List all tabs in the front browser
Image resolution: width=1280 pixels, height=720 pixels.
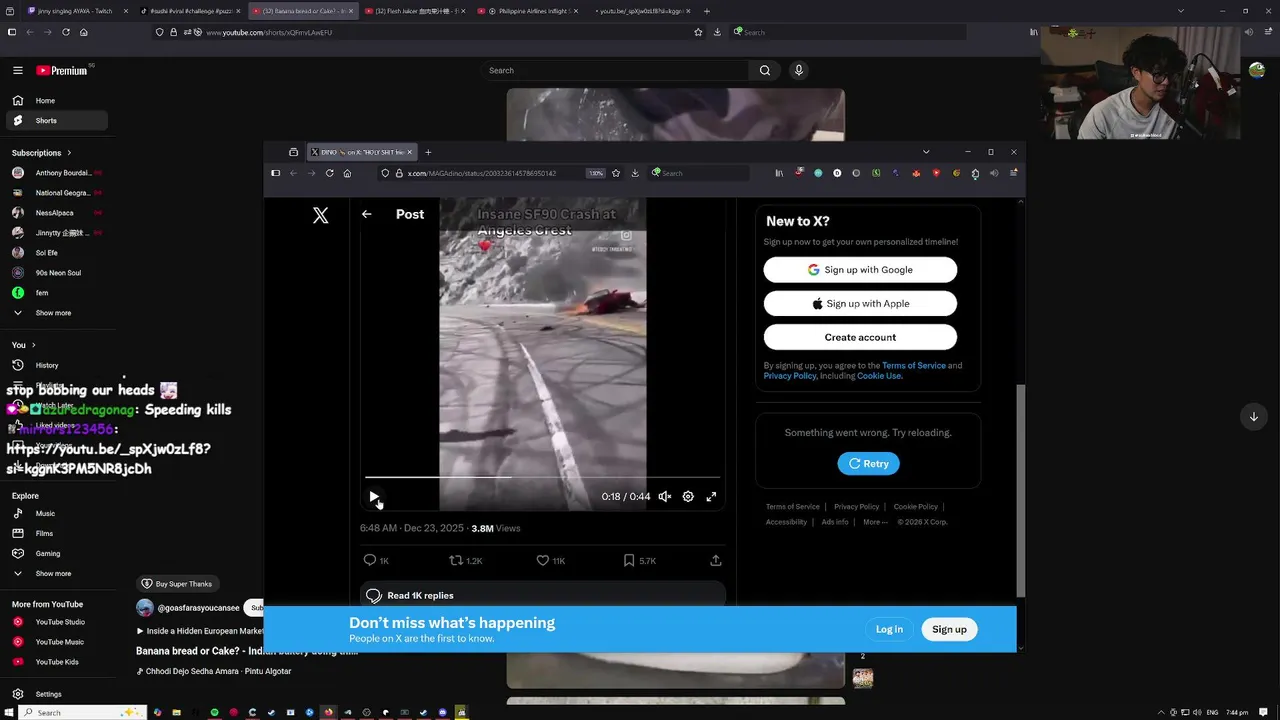[x=926, y=152]
